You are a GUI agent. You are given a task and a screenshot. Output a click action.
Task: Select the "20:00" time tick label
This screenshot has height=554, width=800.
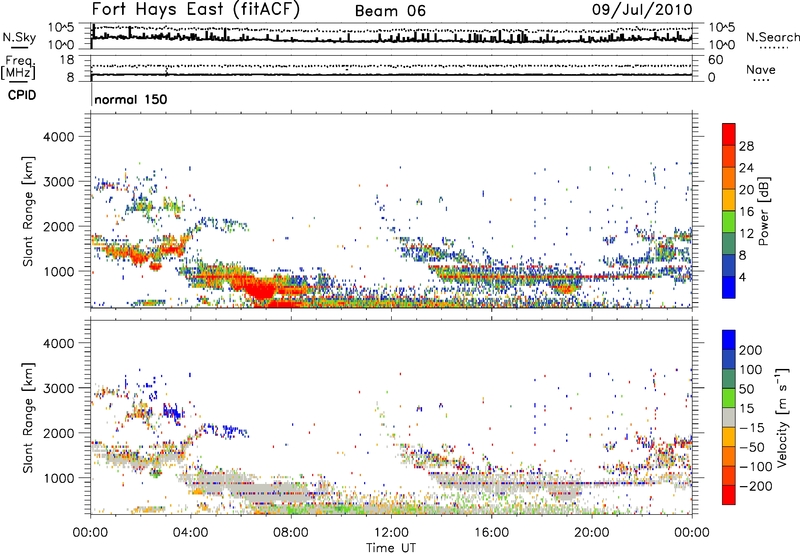point(591,533)
